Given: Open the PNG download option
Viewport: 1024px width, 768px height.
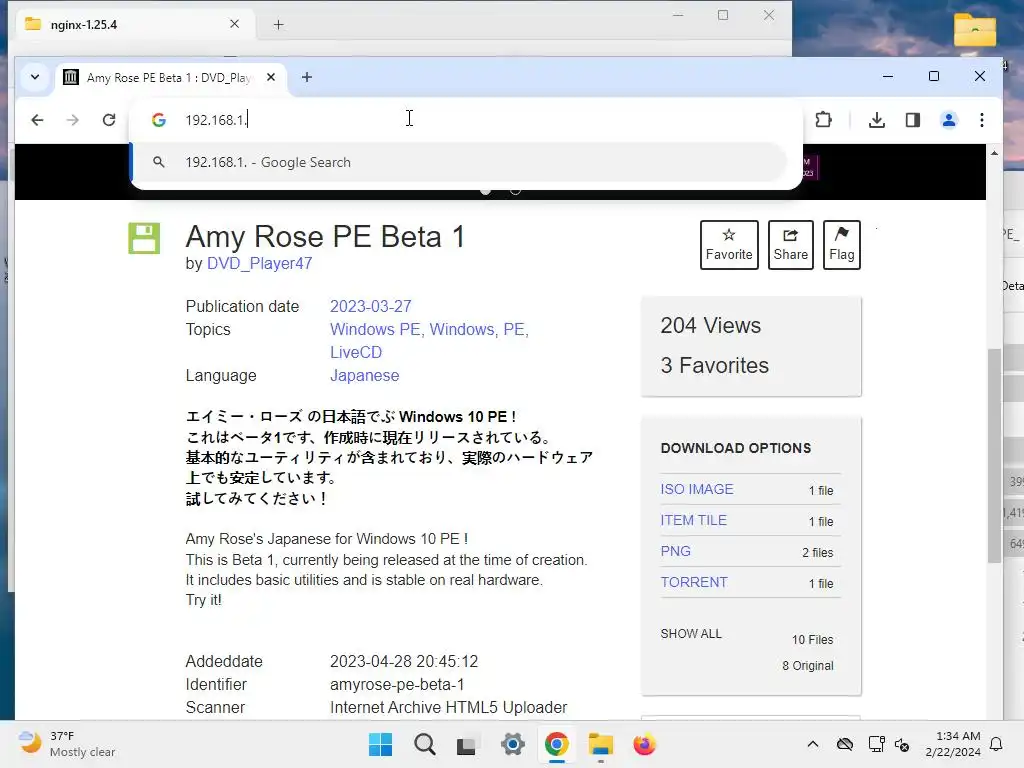Looking at the screenshot, I should coord(675,551).
